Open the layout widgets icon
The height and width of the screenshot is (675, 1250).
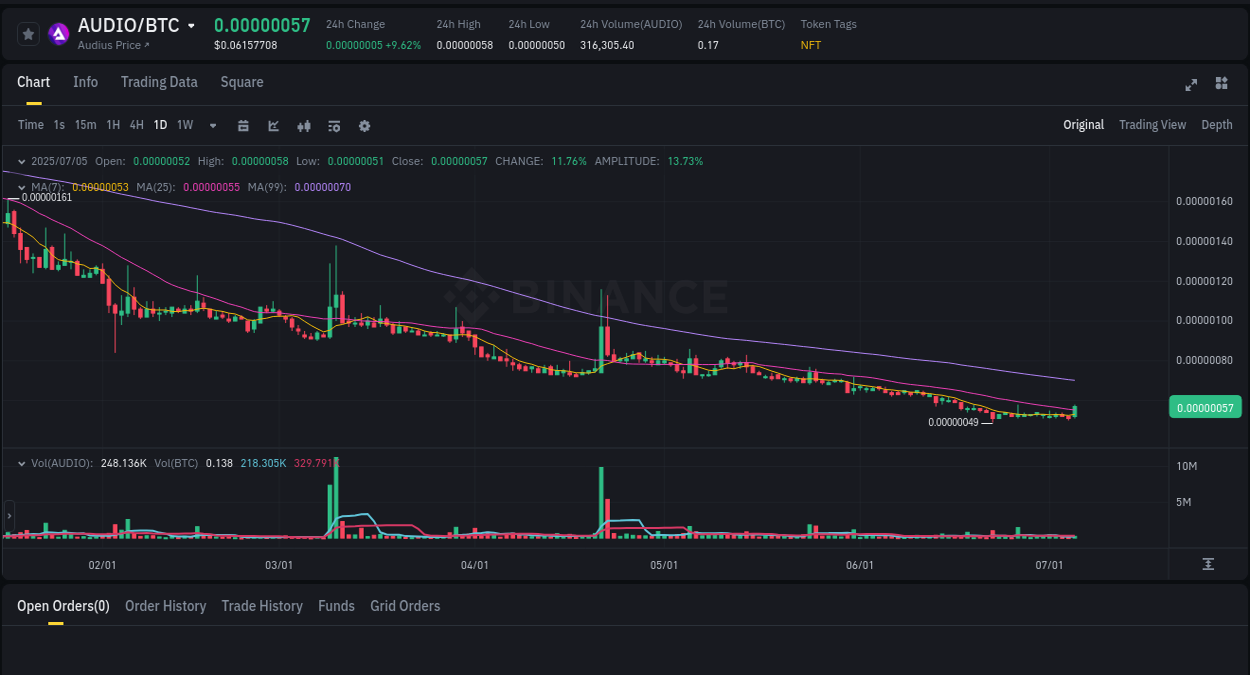coord(1221,85)
